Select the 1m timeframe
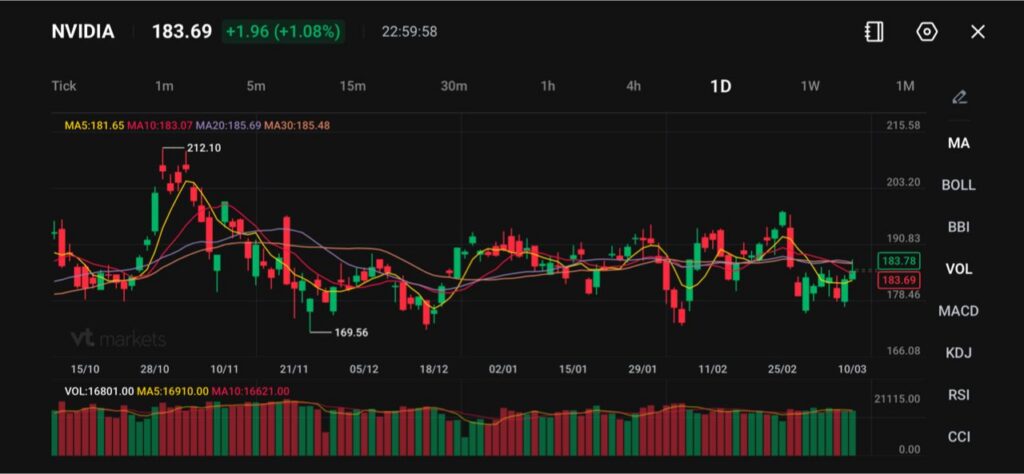This screenshot has width=1024, height=474. pyautogui.click(x=164, y=86)
